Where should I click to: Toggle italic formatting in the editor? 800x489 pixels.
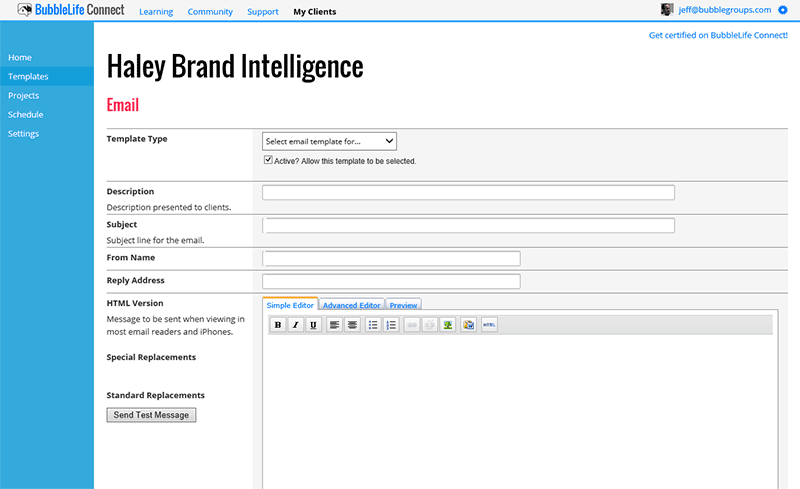[295, 325]
